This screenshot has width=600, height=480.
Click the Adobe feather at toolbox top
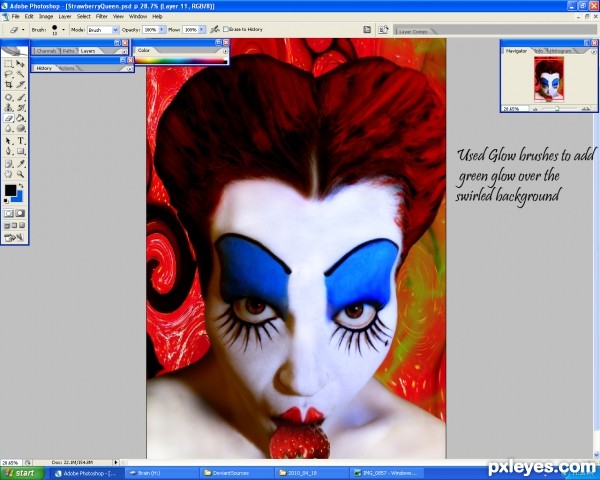pyautogui.click(x=14, y=51)
